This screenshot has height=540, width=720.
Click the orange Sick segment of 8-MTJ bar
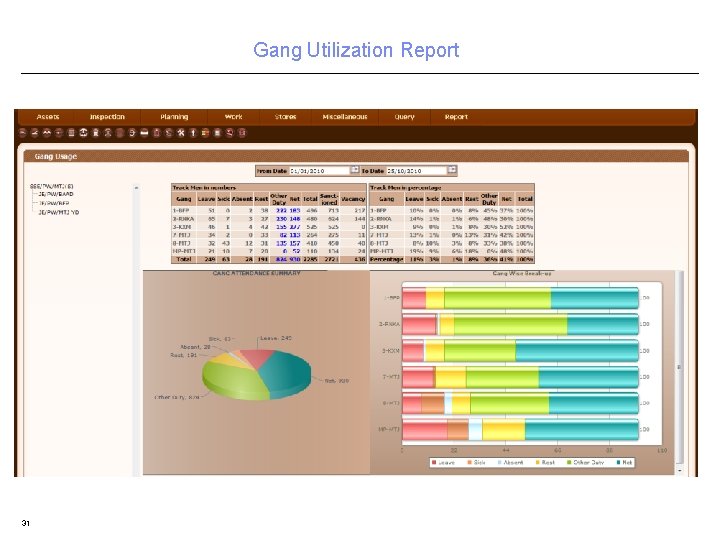click(x=433, y=403)
